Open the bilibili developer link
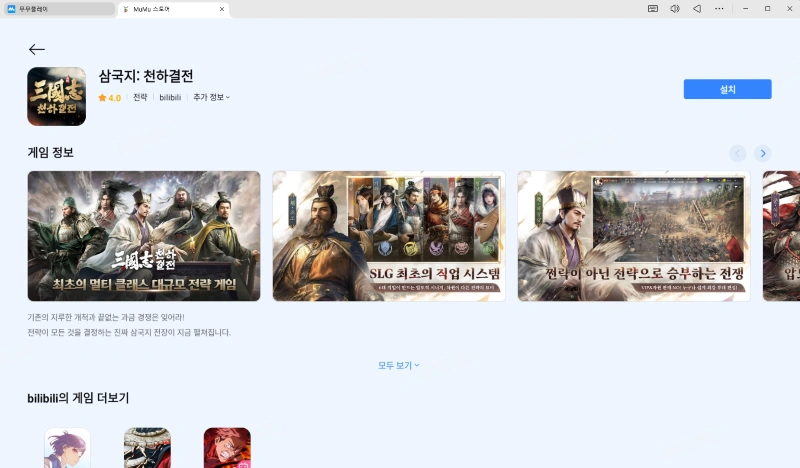 pos(170,97)
